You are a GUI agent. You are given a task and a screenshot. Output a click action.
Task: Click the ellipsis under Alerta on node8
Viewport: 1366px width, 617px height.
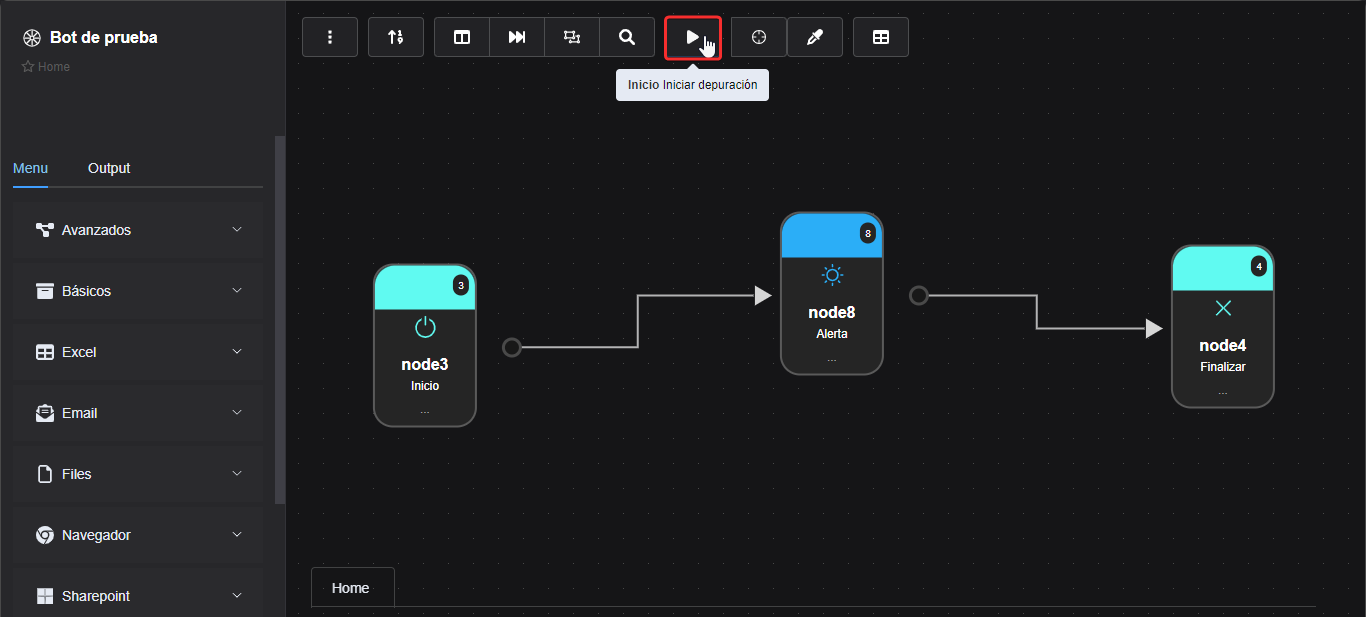832,359
